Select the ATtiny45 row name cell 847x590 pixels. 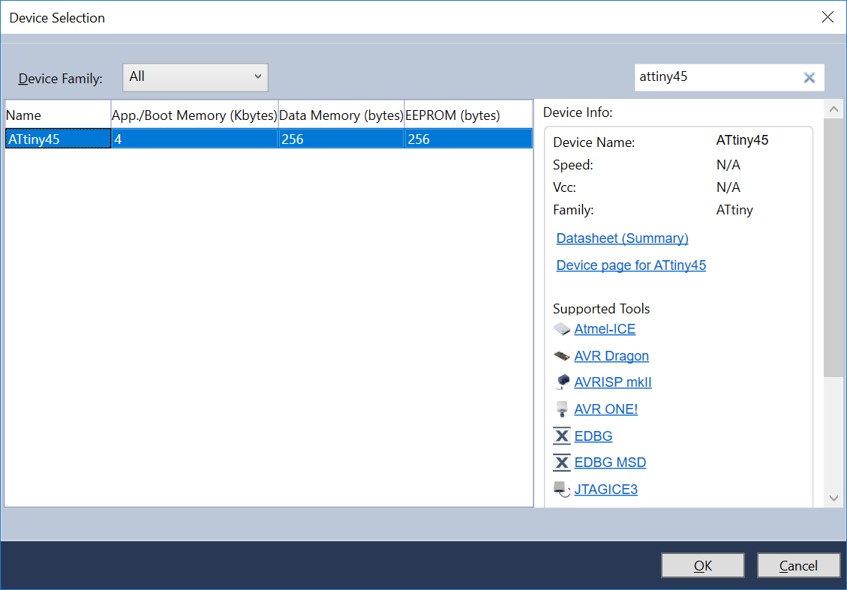tap(57, 139)
